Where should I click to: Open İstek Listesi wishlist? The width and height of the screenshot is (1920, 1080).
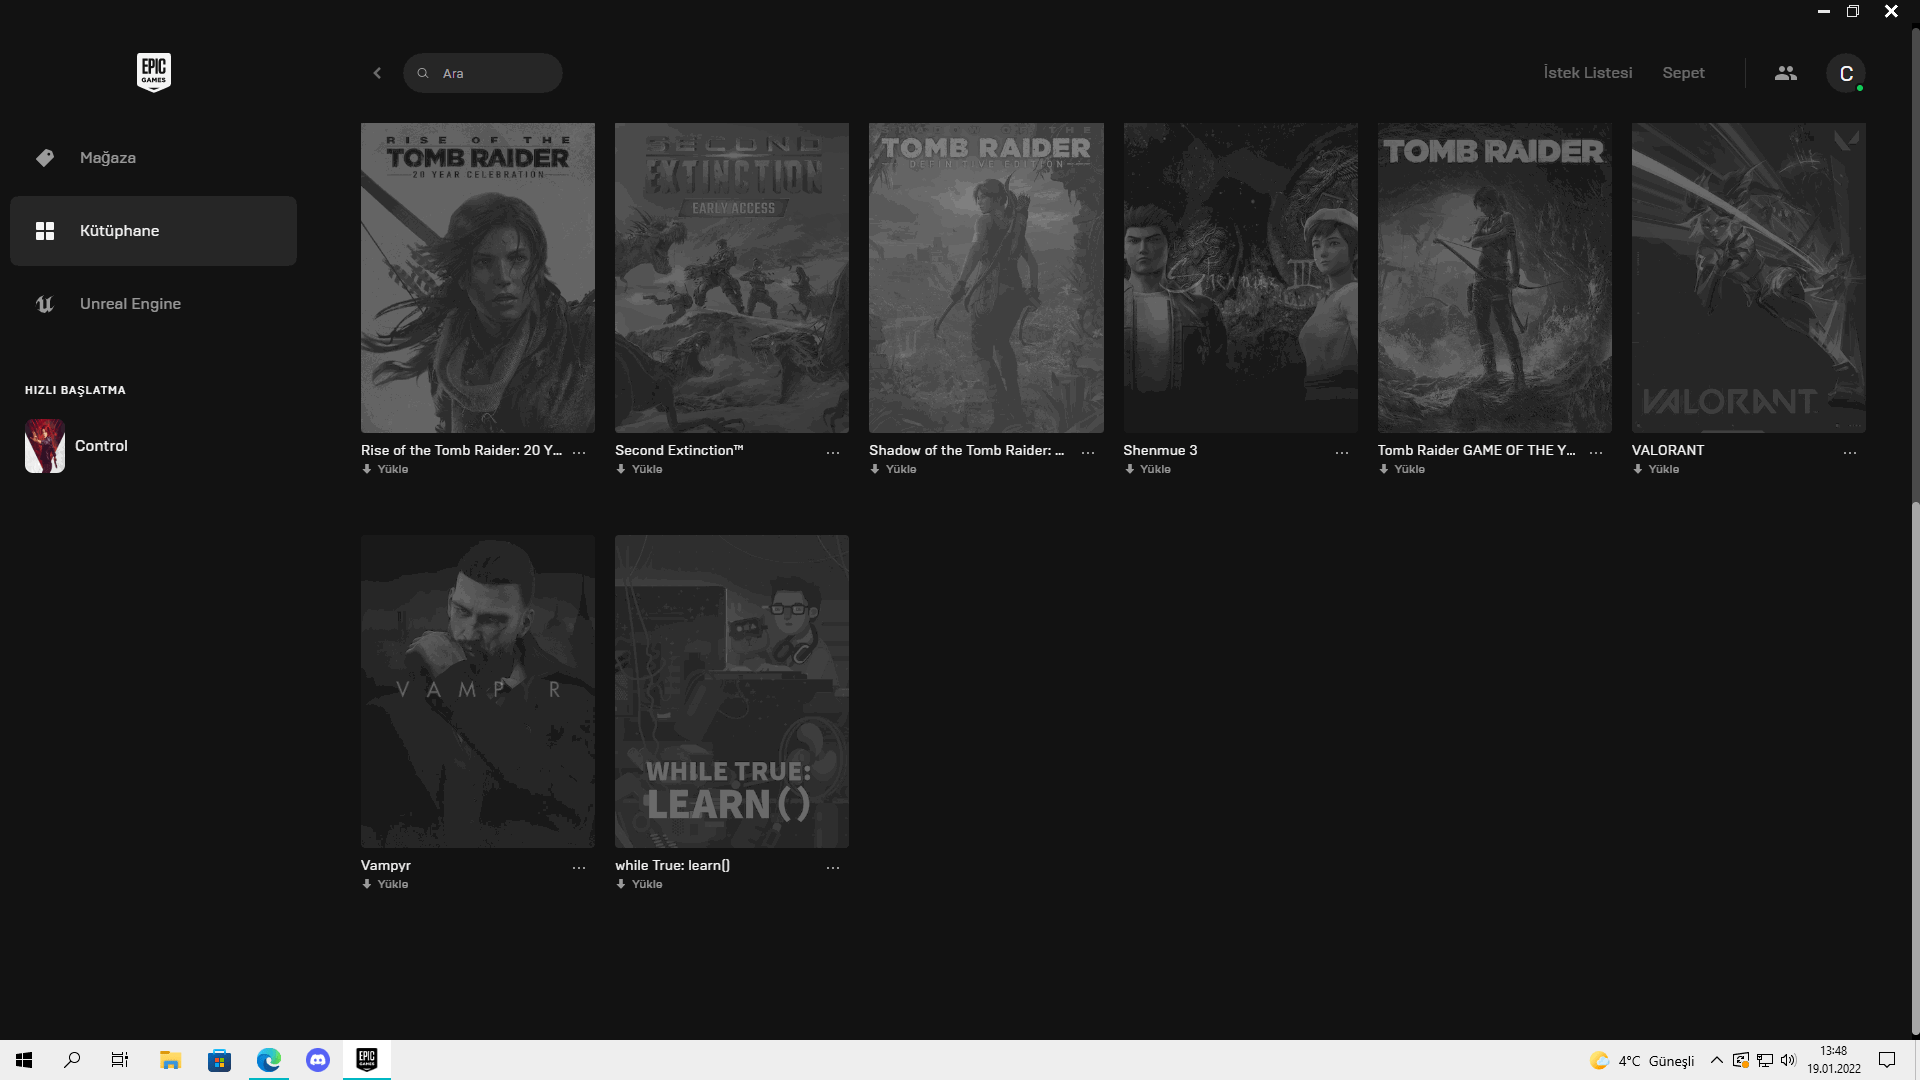tap(1588, 73)
